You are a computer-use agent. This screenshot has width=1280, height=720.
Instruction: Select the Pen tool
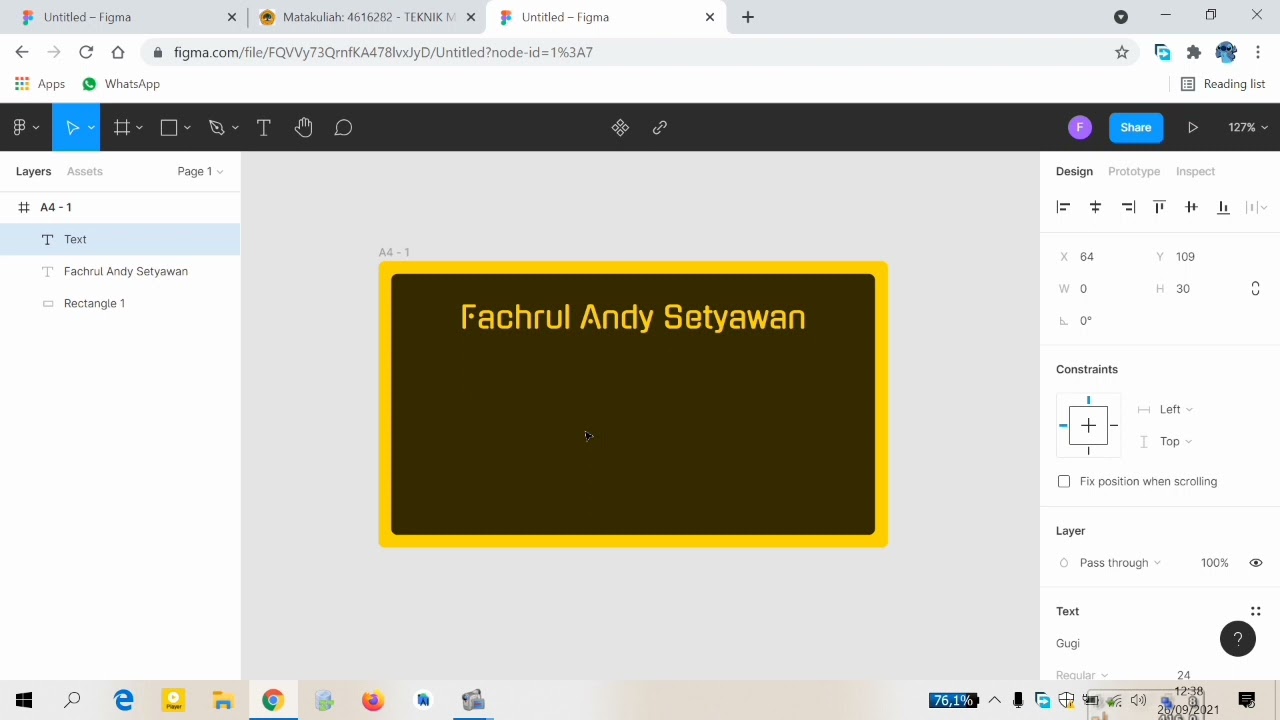[x=216, y=127]
